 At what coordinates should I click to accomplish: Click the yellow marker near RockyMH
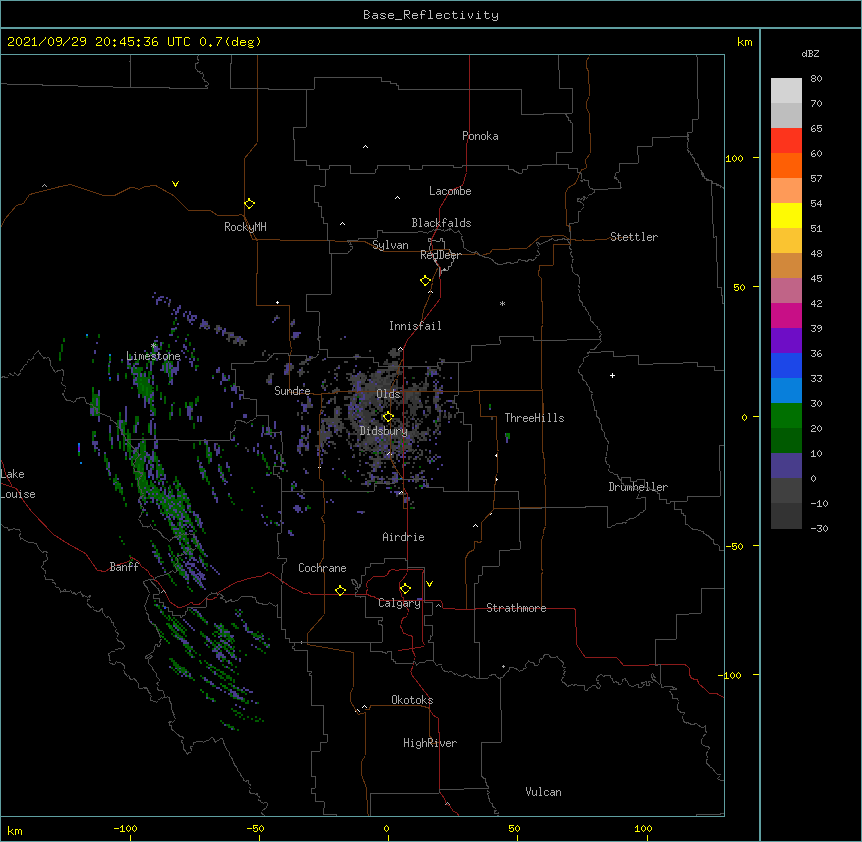(x=249, y=204)
